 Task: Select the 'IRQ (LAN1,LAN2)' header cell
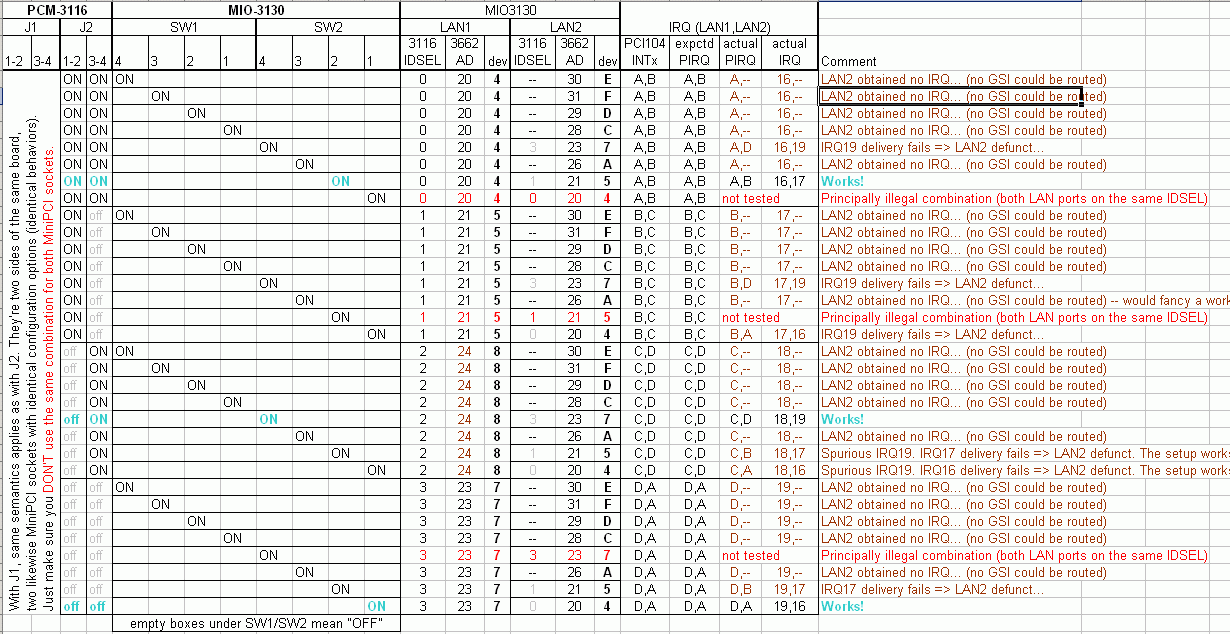(718, 28)
